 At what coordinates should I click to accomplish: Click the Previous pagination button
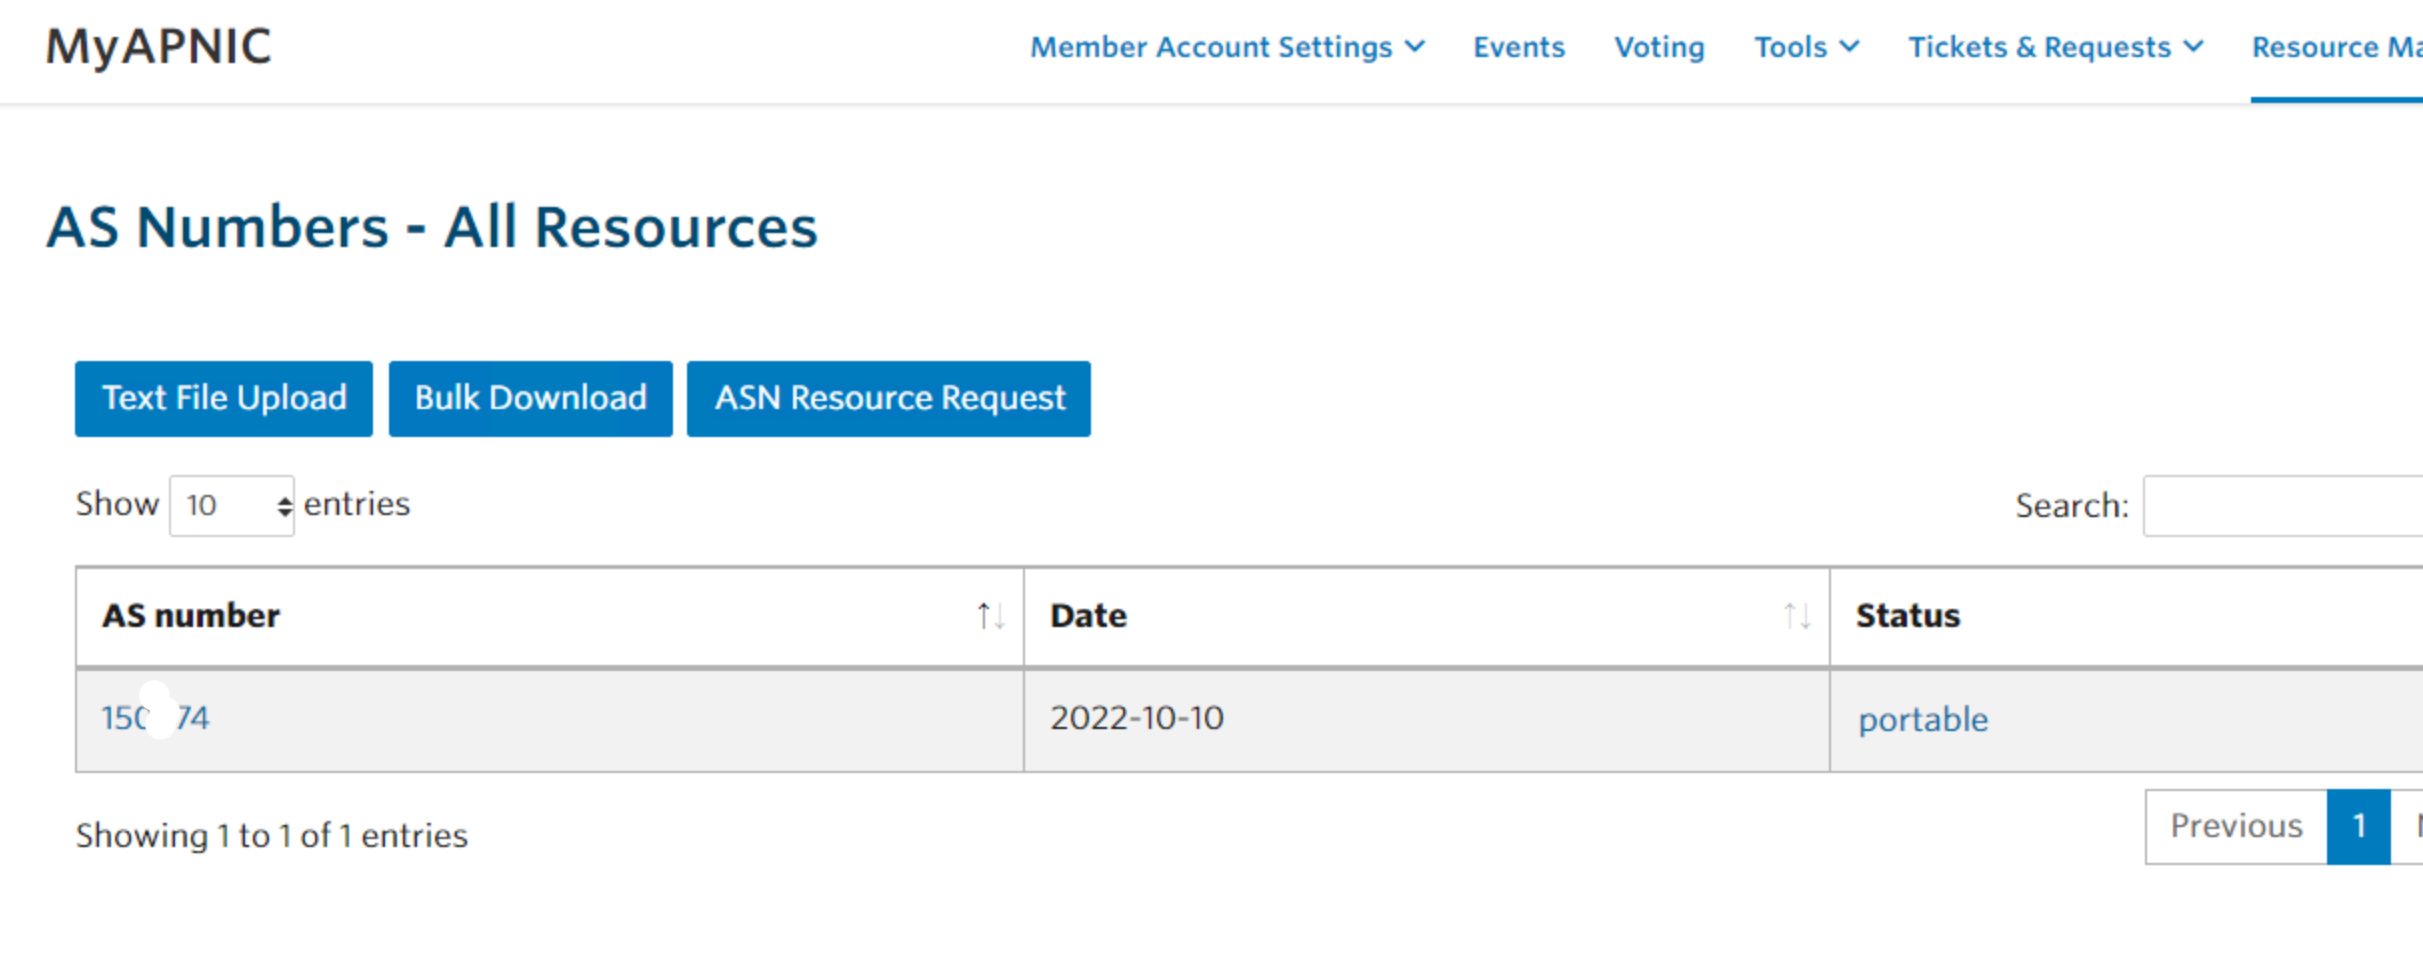[x=2236, y=826]
